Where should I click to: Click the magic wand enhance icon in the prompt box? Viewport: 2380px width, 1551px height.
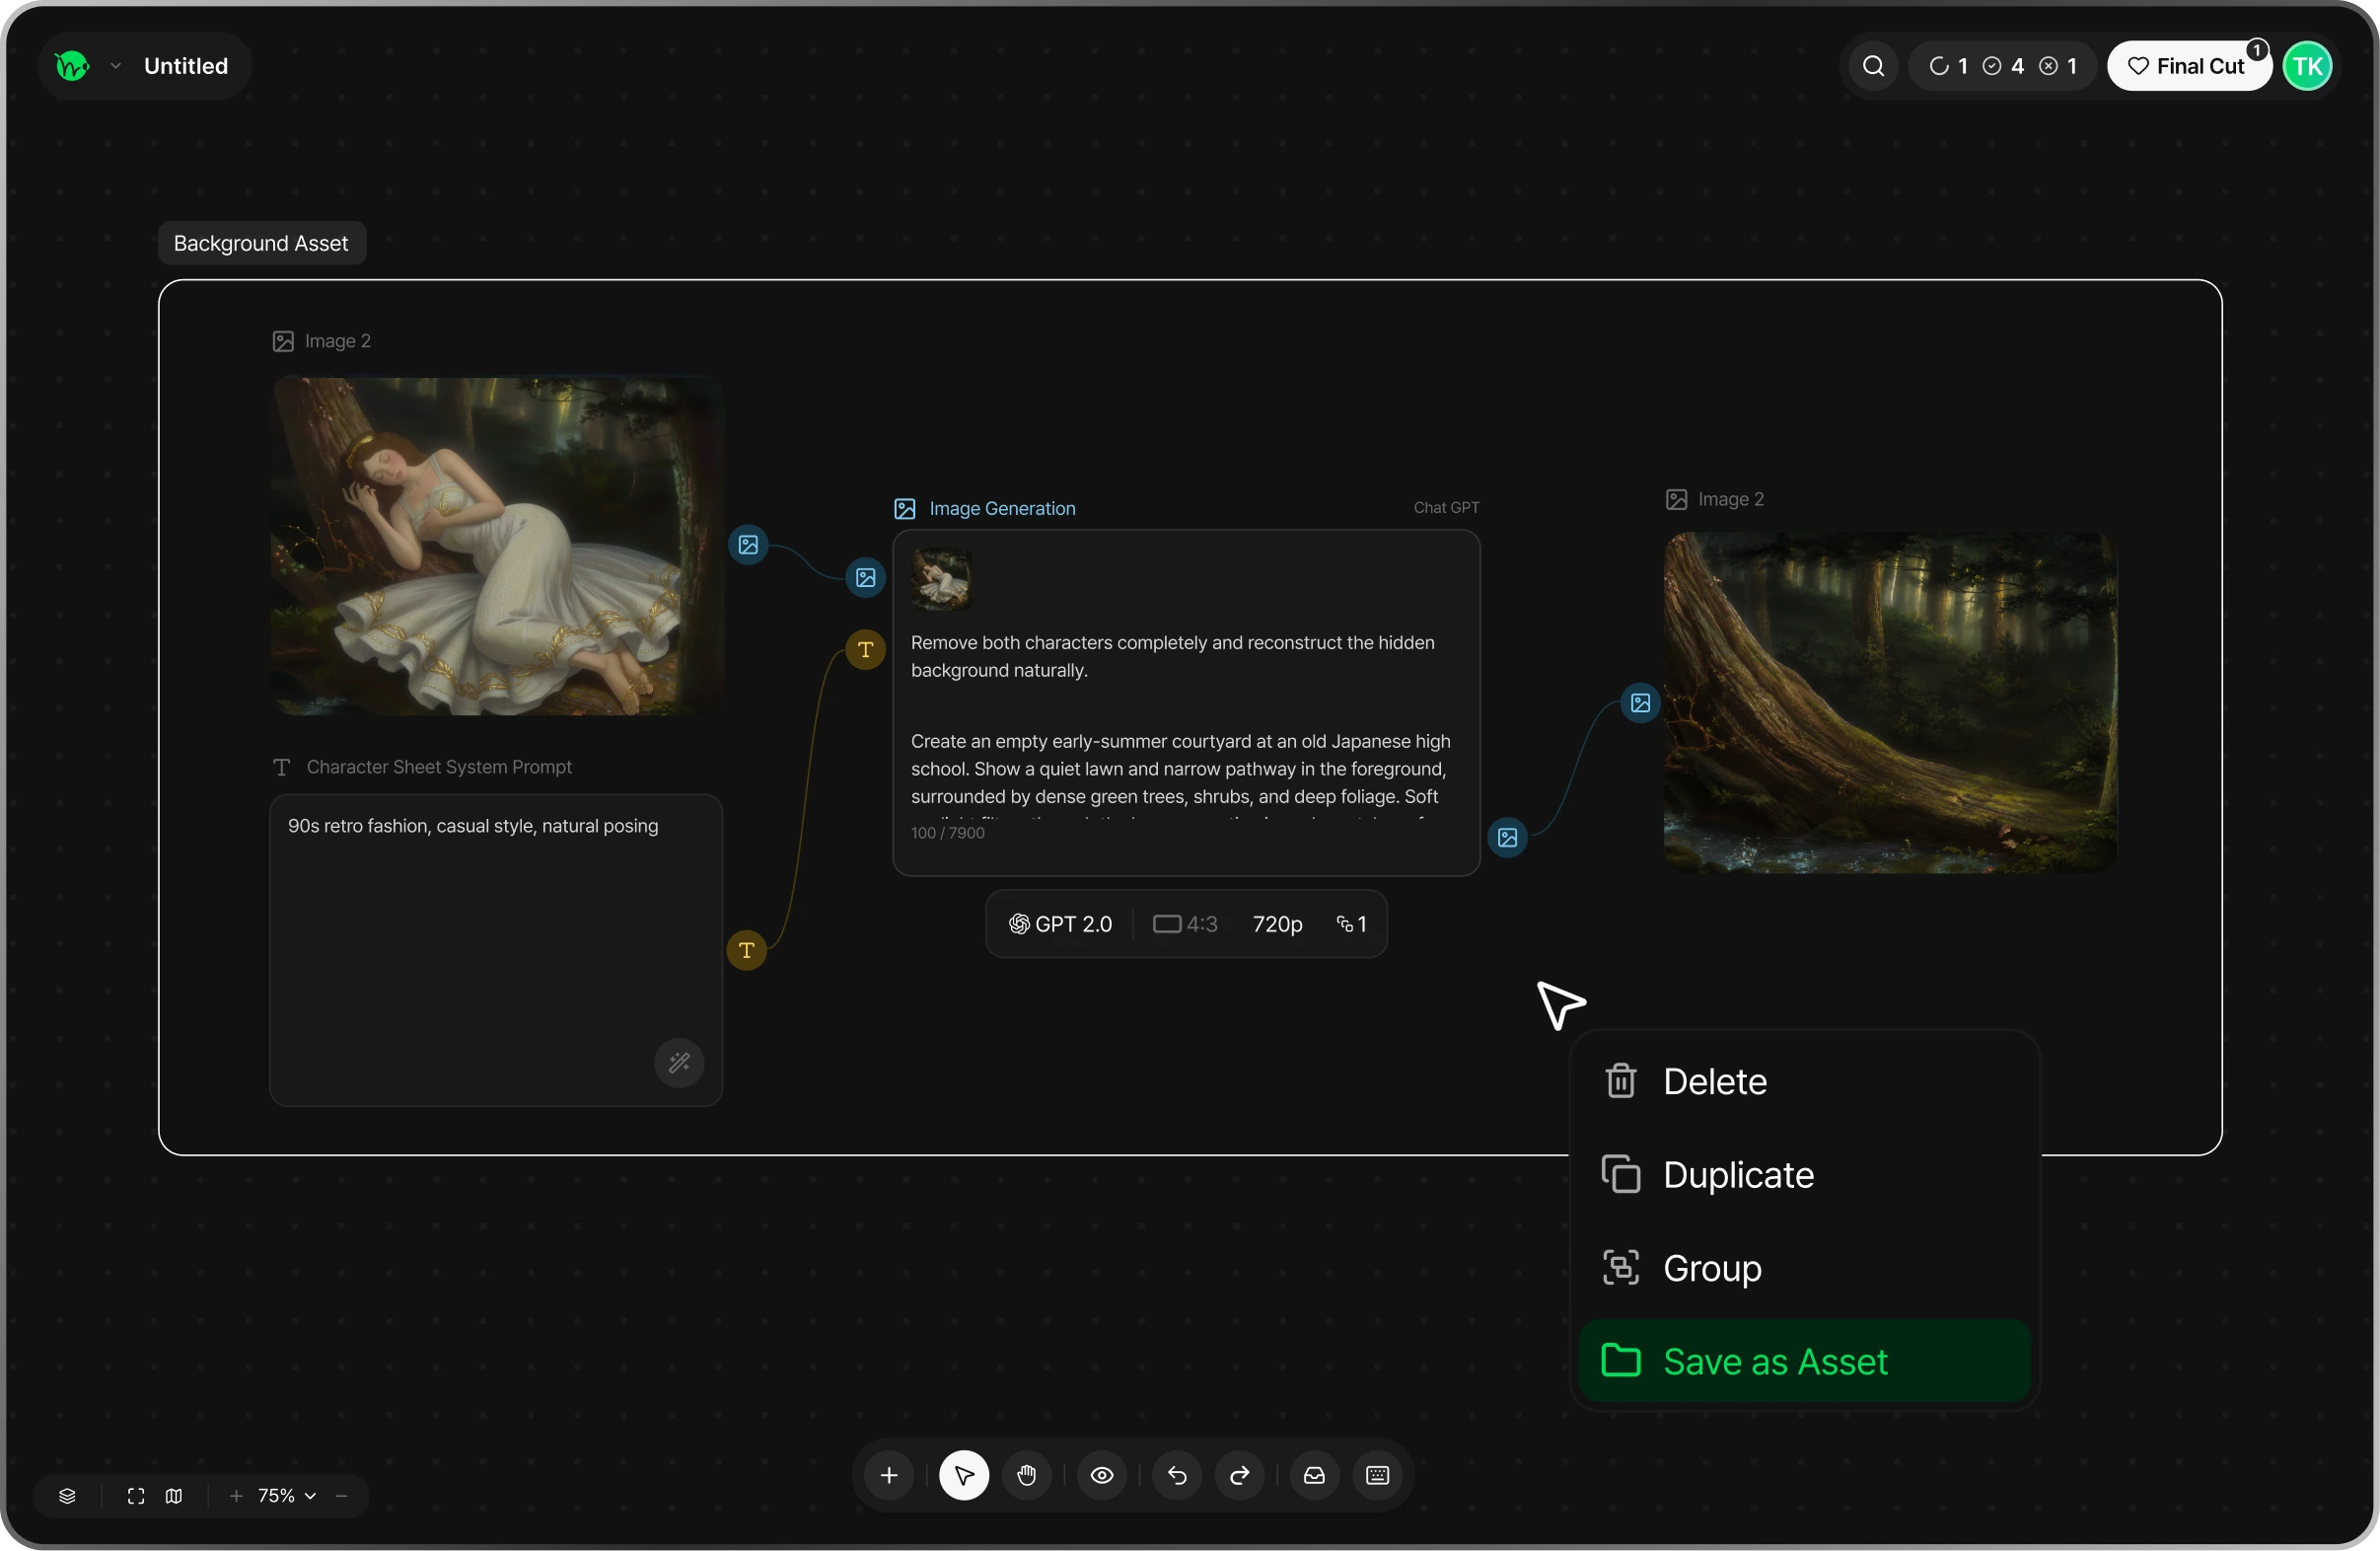pos(680,1062)
